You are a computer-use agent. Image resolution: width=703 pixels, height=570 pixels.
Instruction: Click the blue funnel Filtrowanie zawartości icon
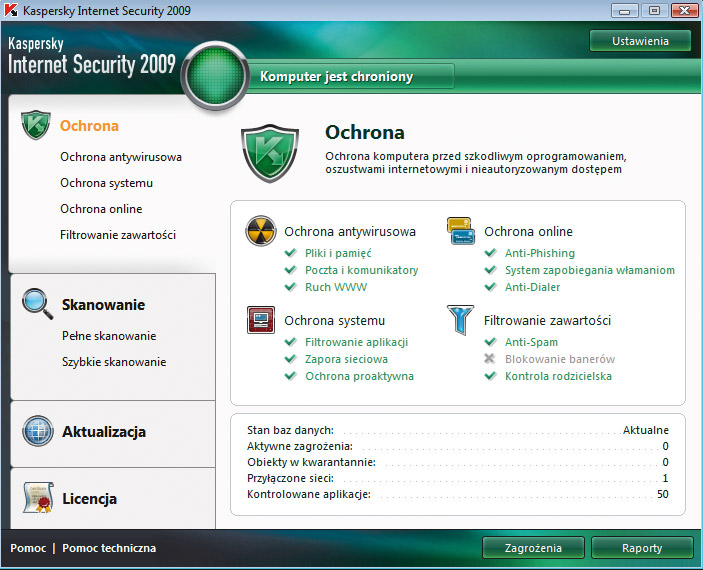click(460, 320)
